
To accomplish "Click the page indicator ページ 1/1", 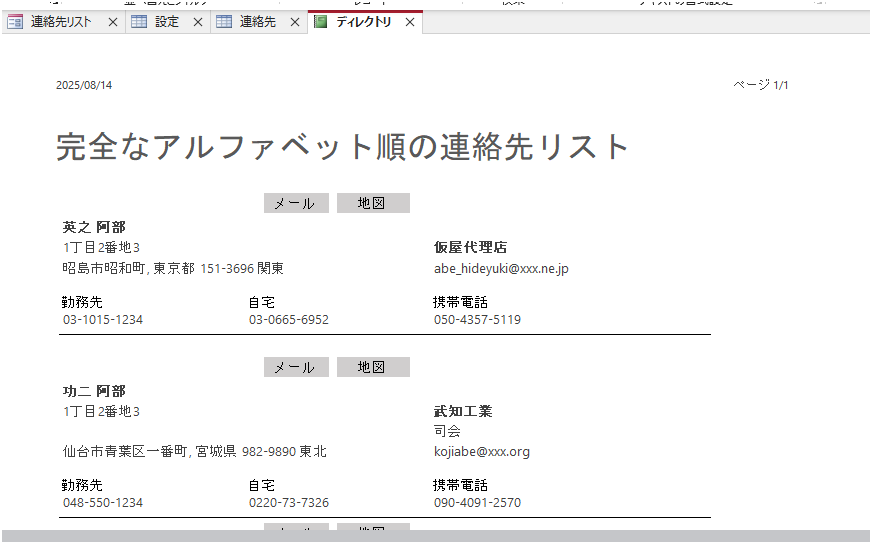I will pos(760,85).
